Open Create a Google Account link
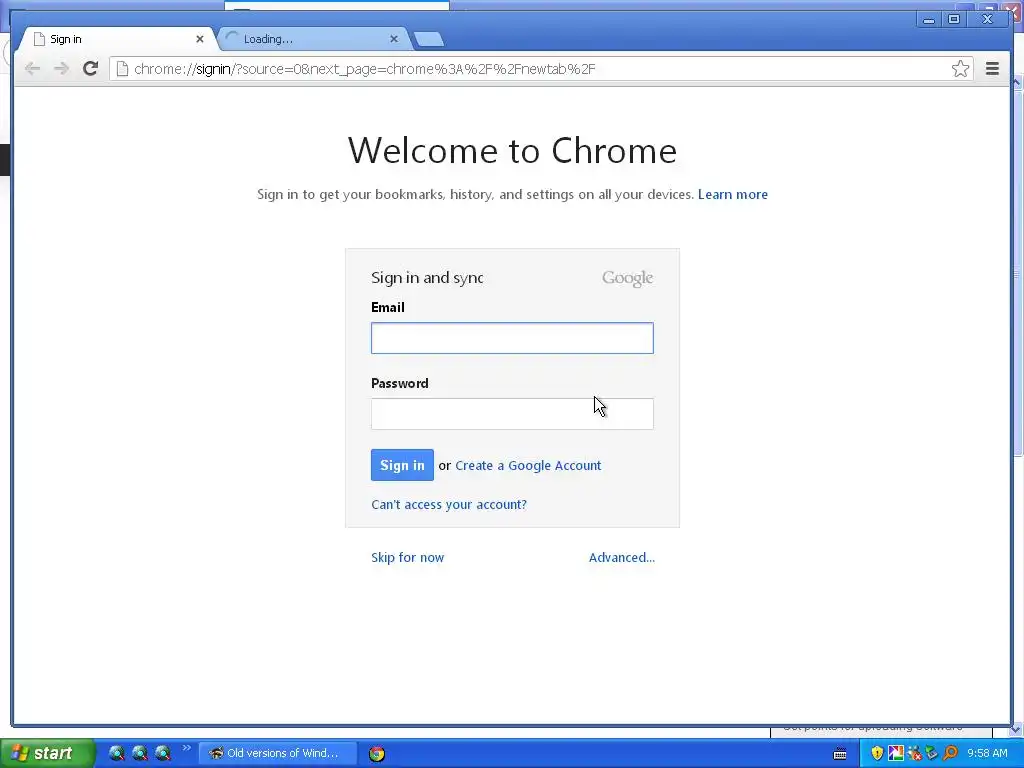1024x768 pixels. click(528, 466)
